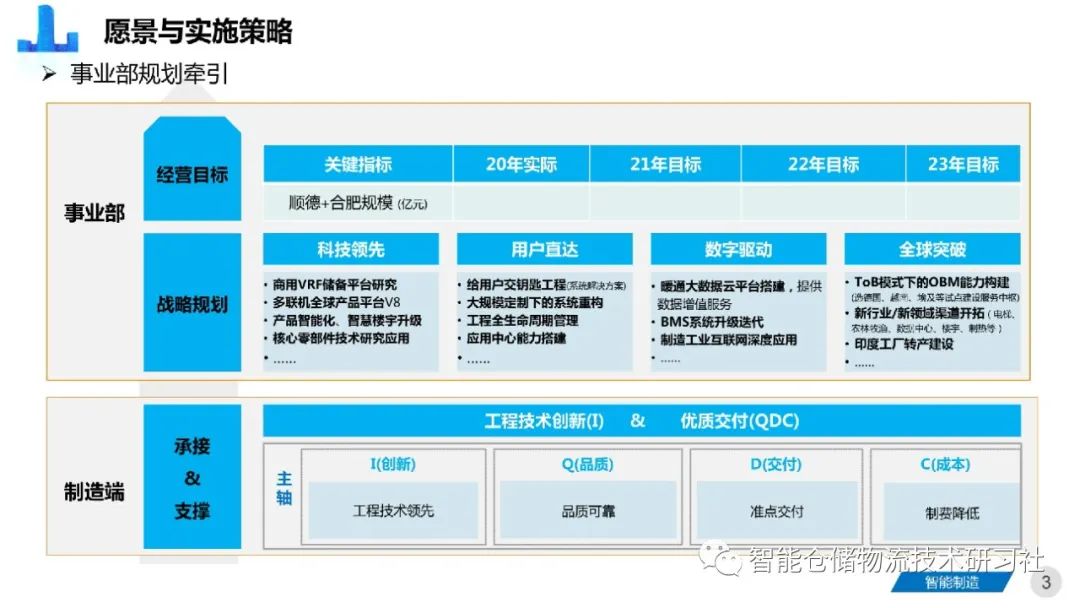Image resolution: width=1080 pixels, height=608 pixels.
Task: Click the 20年实际 column header
Action: 521,164
